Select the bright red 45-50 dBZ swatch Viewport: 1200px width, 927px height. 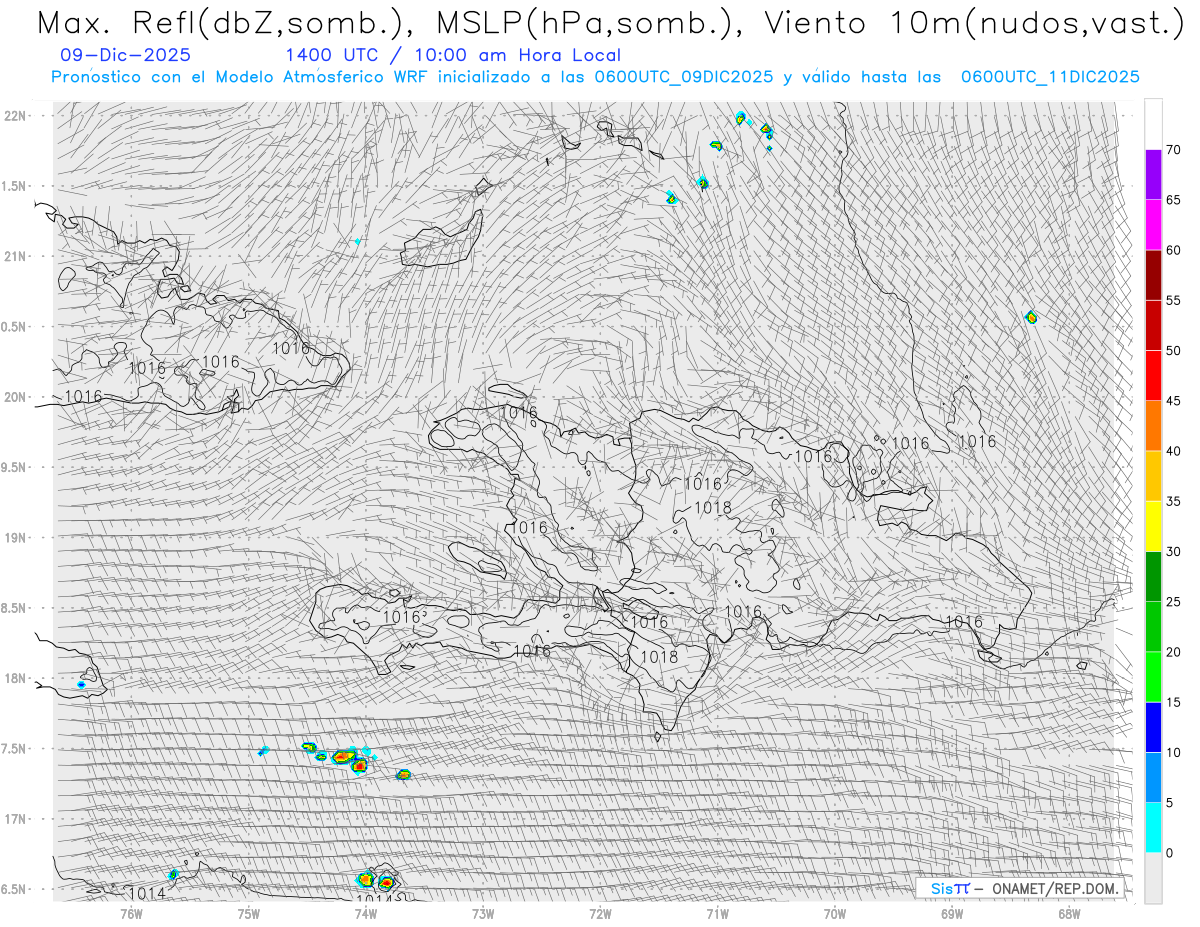click(1153, 376)
